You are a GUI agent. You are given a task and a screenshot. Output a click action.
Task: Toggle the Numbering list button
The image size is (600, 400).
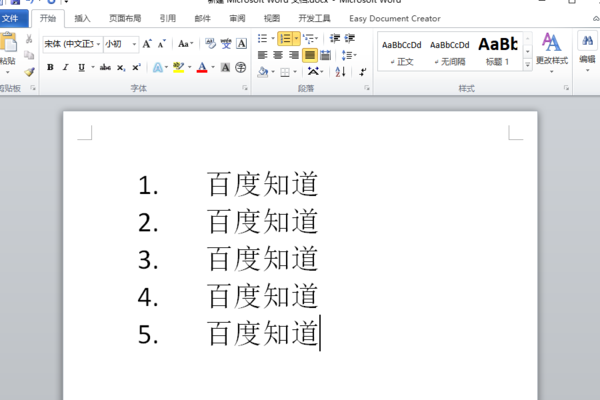285,38
